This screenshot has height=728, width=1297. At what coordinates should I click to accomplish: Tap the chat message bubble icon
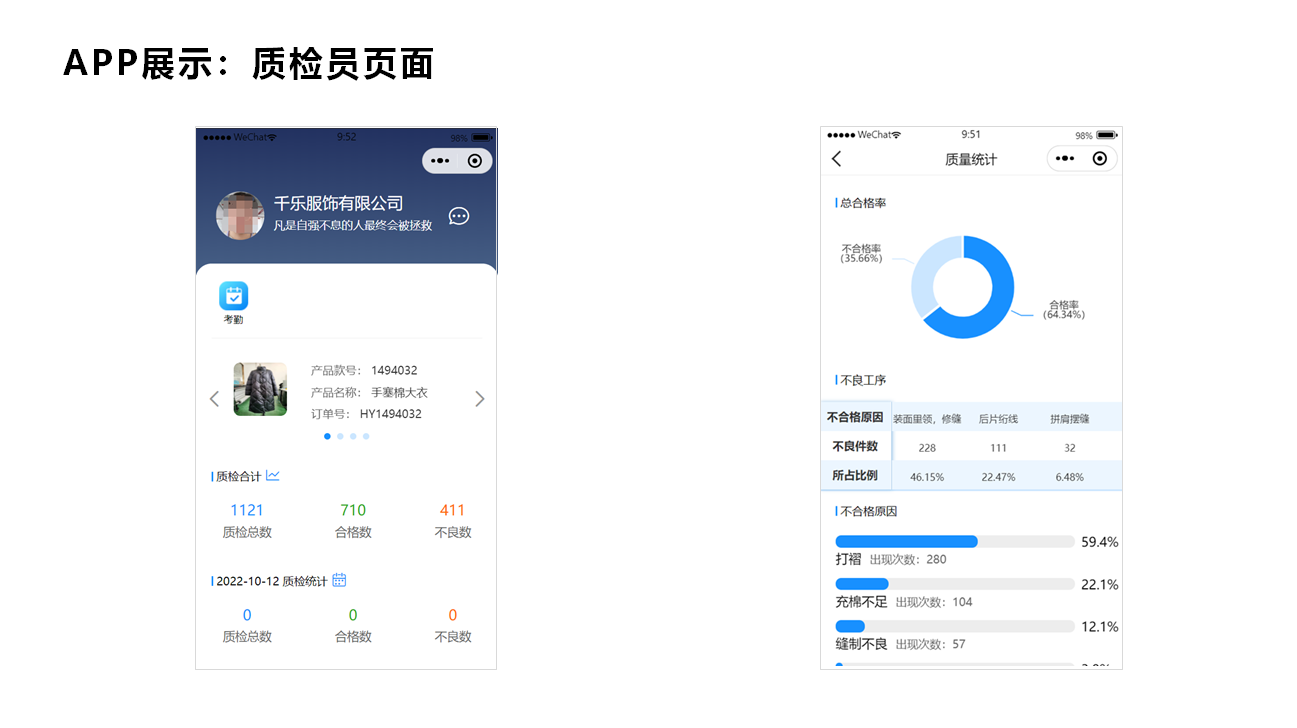[459, 216]
